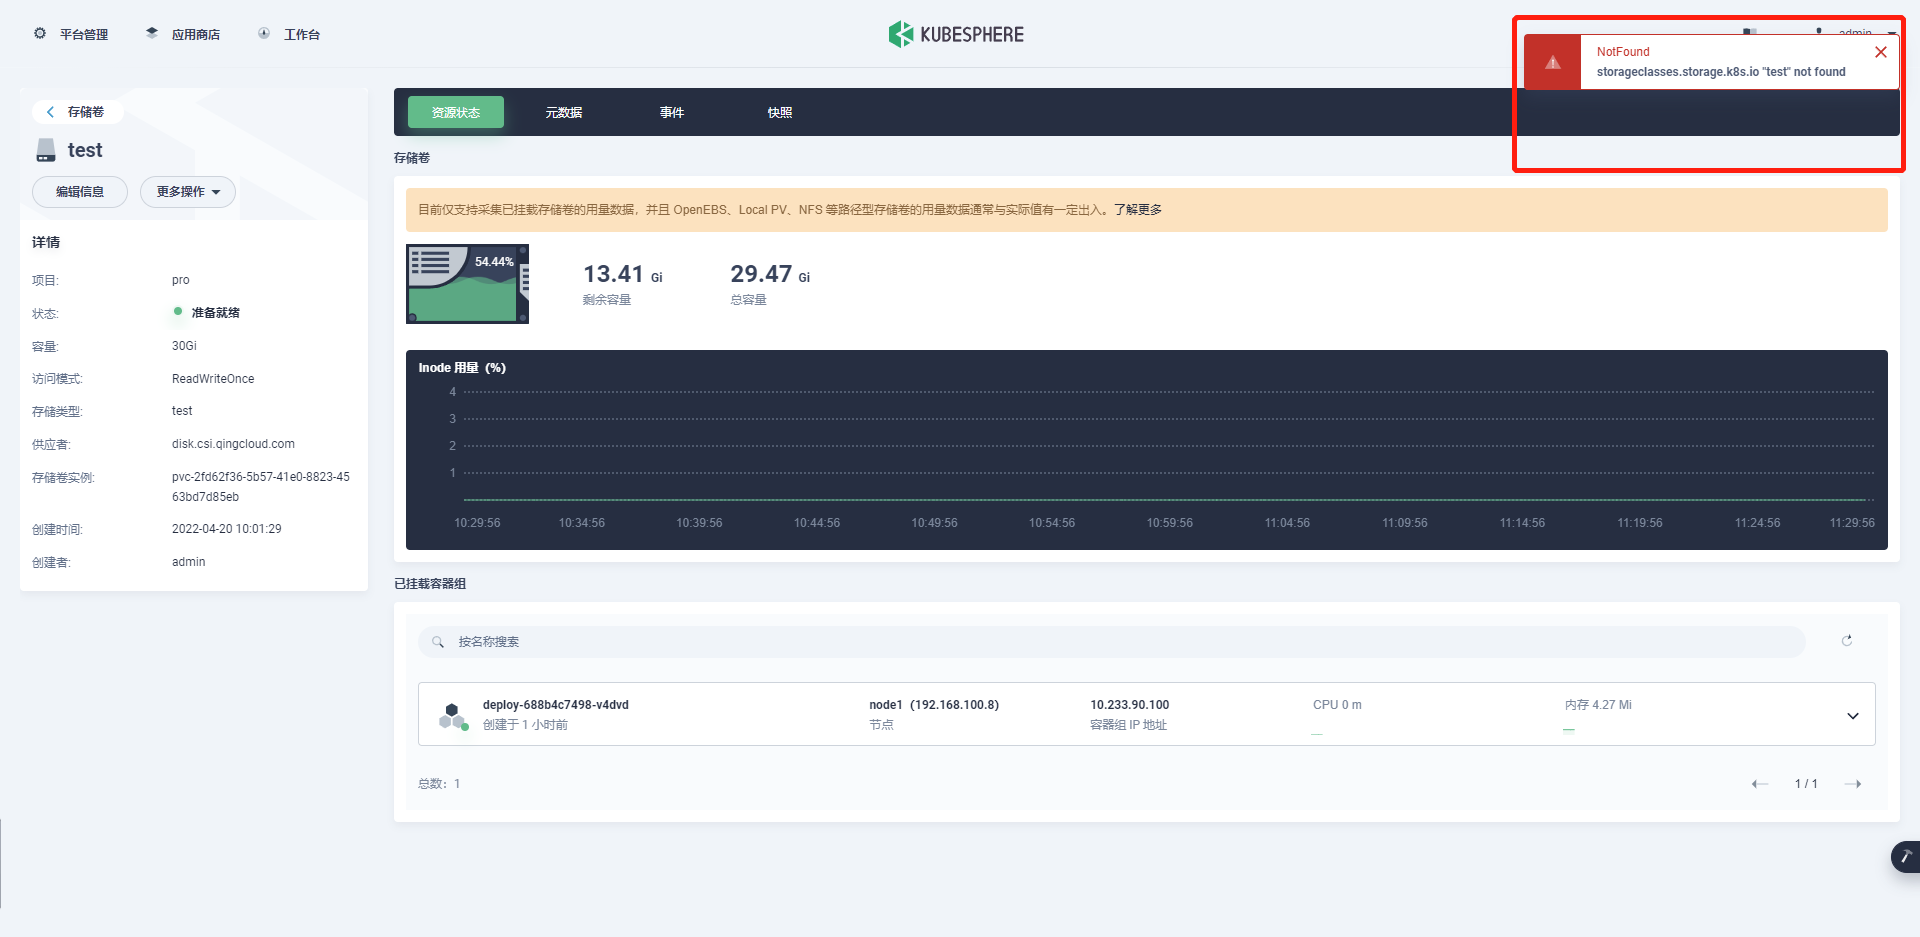The image size is (1920, 937).
Task: Click the 编辑信息 button
Action: point(79,191)
